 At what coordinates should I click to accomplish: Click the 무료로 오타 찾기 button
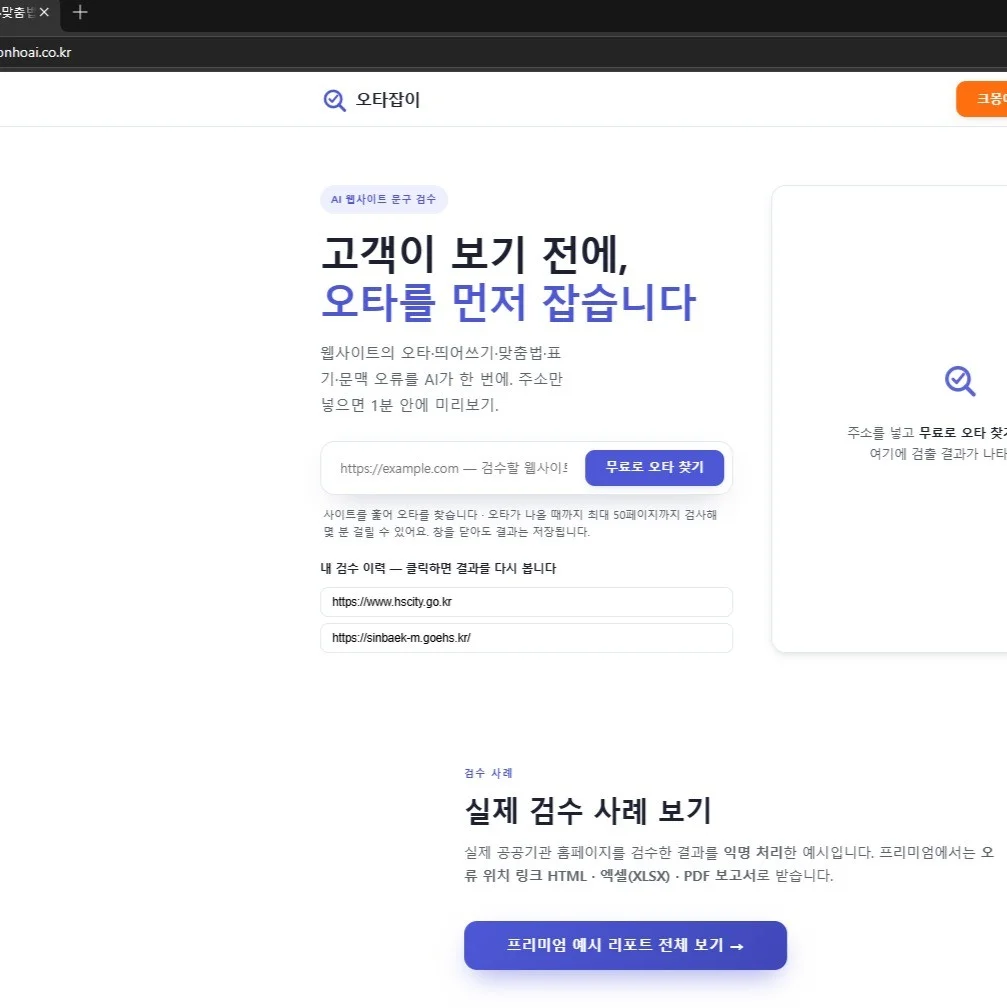(655, 467)
